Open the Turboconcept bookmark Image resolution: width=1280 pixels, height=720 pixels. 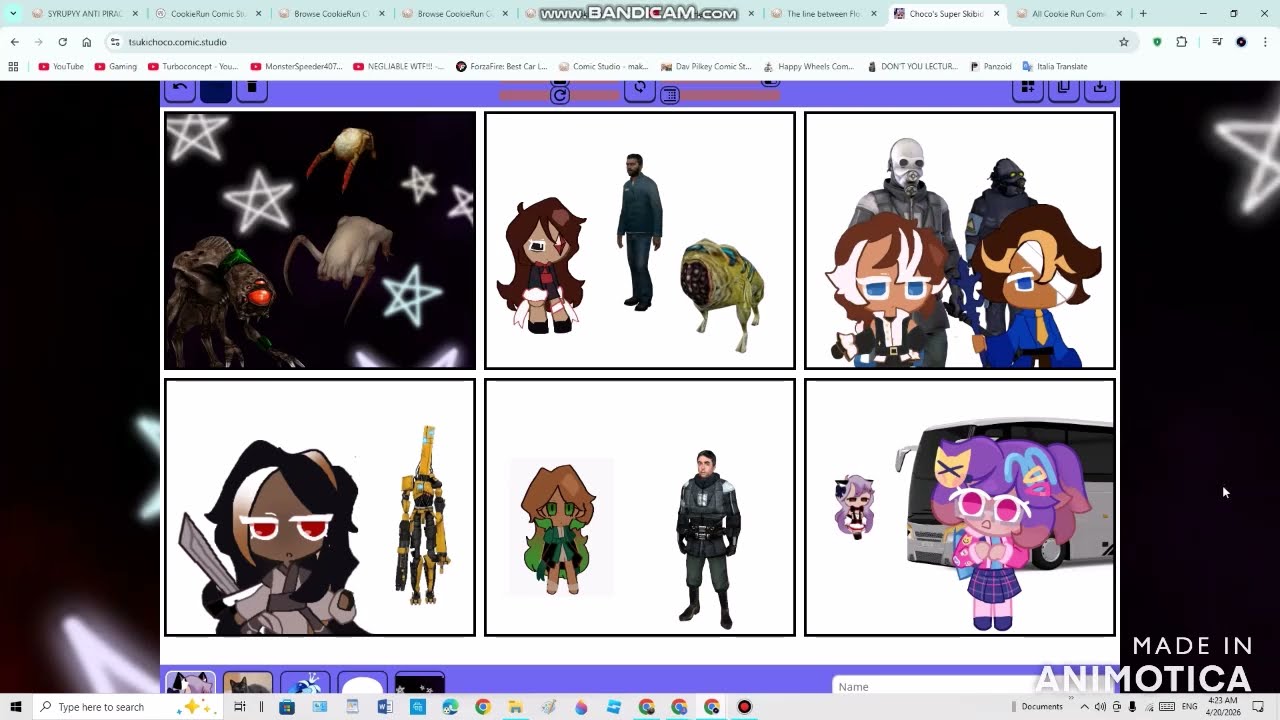[x=192, y=66]
